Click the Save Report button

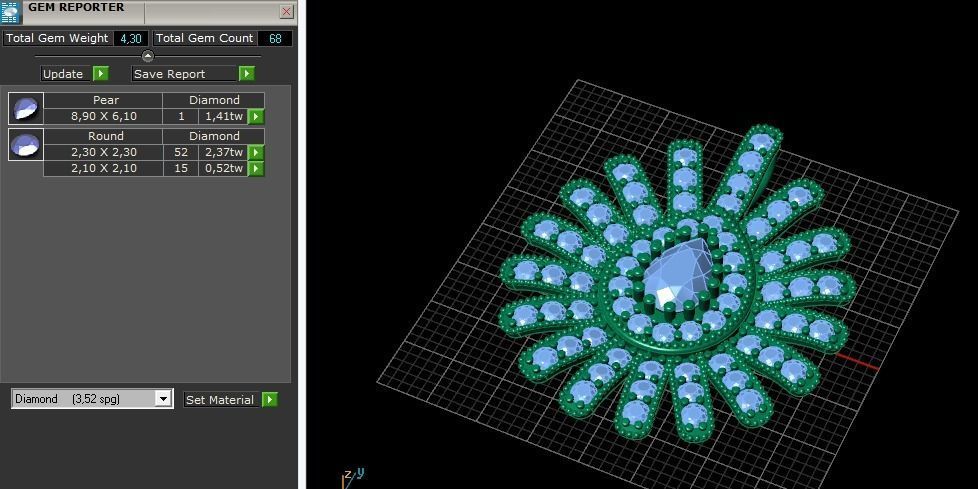click(x=185, y=74)
